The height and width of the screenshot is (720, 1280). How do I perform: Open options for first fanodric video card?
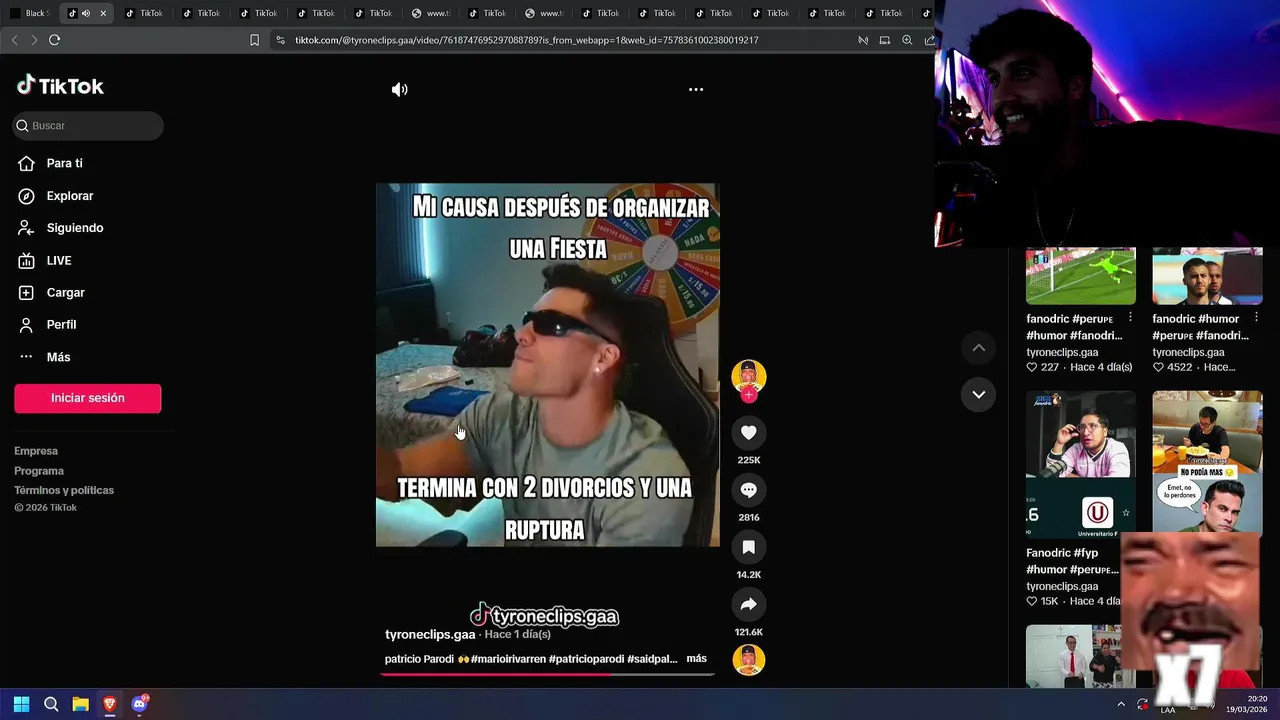(1130, 318)
